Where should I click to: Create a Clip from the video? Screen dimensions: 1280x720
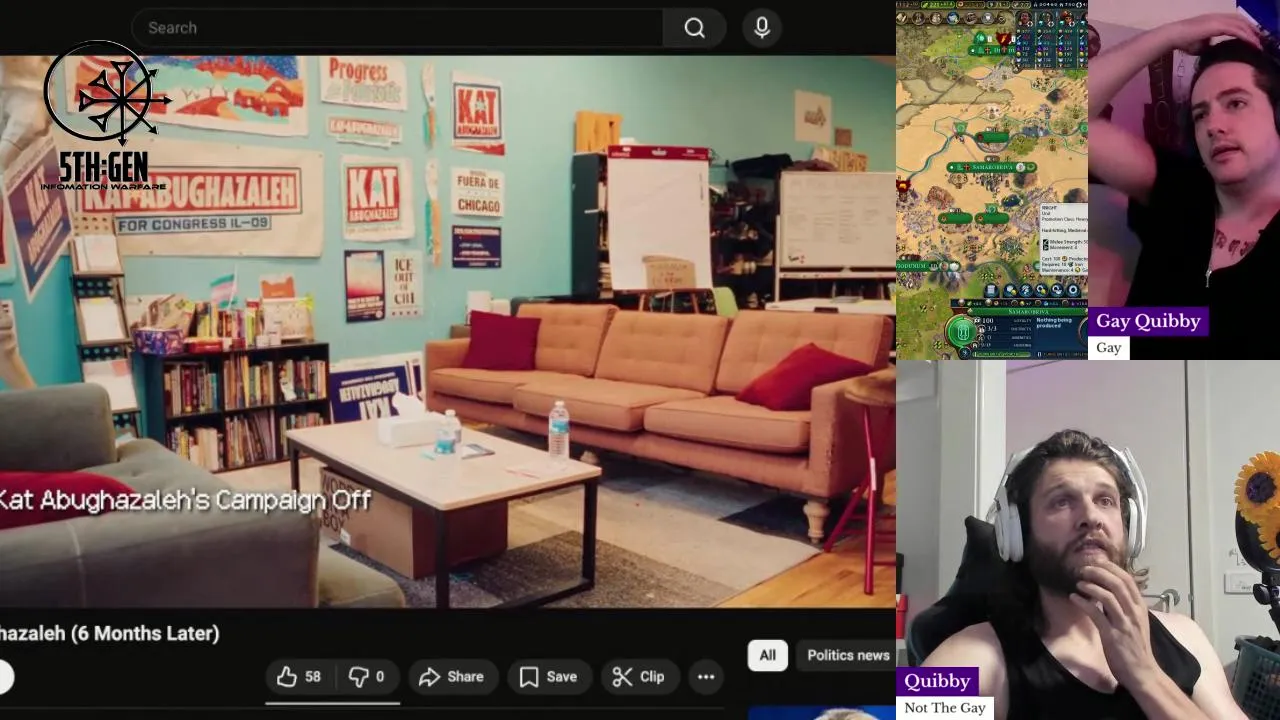click(x=638, y=677)
